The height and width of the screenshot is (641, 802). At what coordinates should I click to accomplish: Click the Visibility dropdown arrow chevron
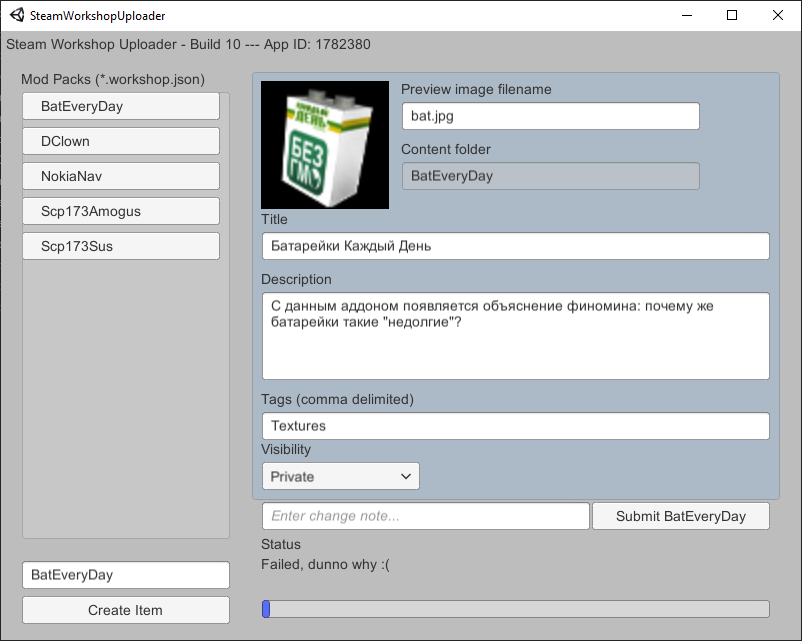tap(406, 476)
